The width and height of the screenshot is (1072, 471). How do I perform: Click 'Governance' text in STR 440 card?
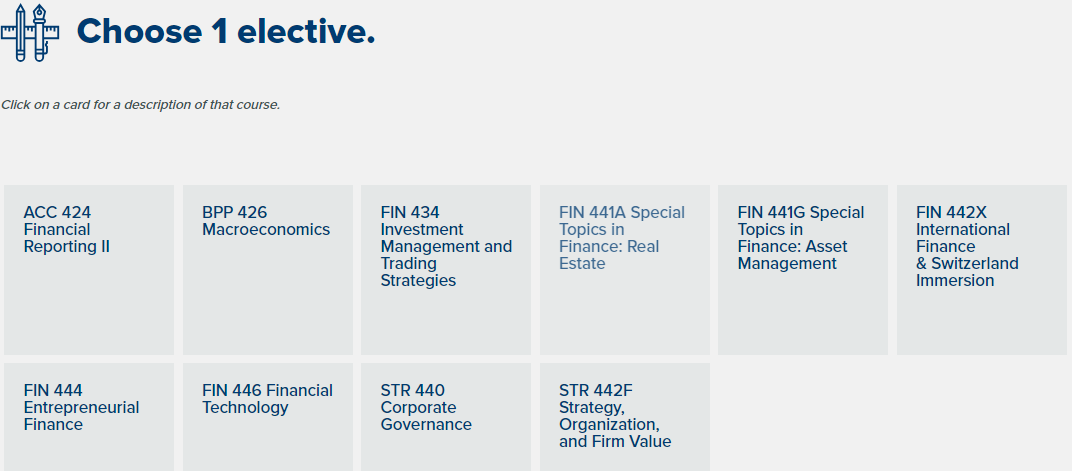click(426, 425)
